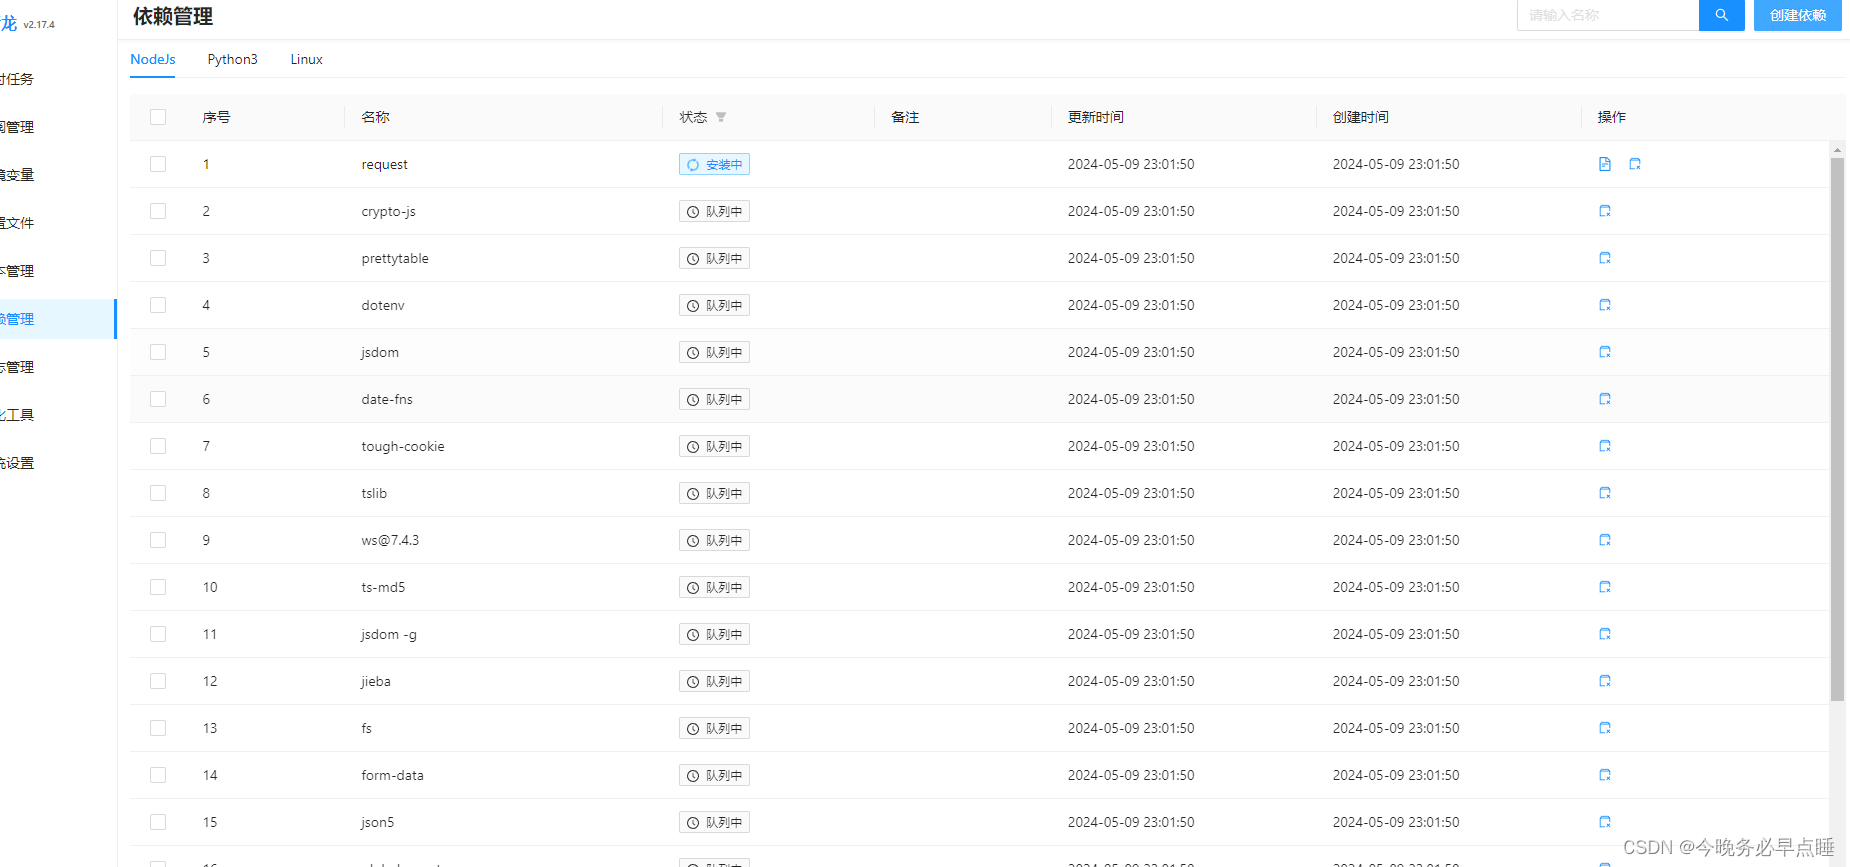The image size is (1850, 867).
Task: Check the box for request row
Action: click(x=158, y=164)
